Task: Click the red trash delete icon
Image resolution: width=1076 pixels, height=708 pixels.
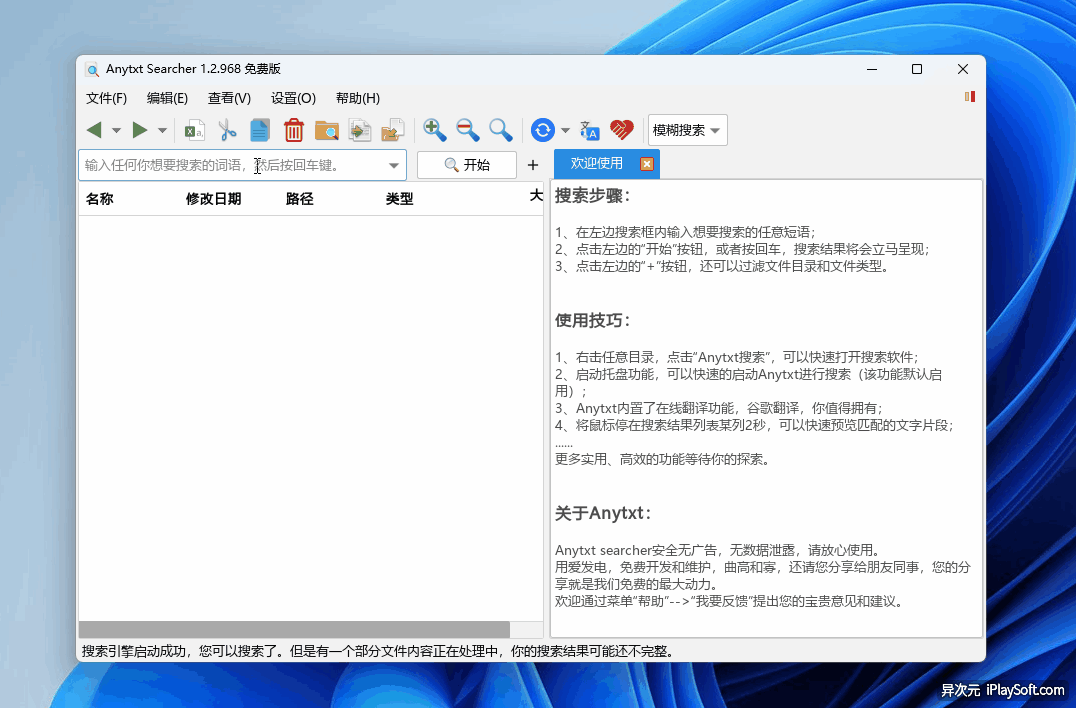Action: [294, 130]
